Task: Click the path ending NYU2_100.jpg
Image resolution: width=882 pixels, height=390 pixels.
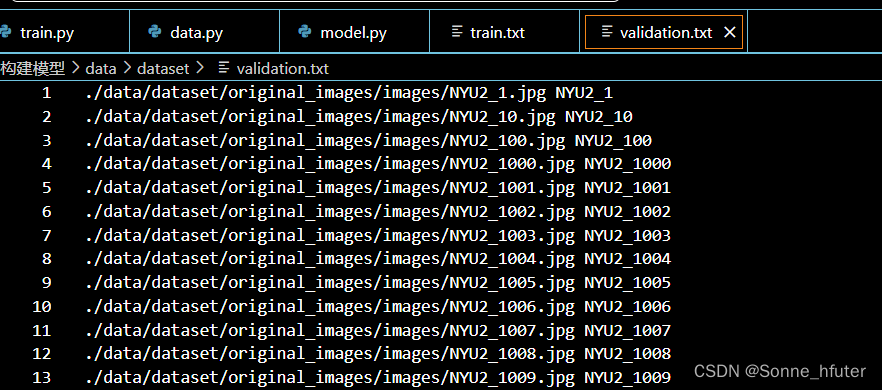Action: [325, 140]
